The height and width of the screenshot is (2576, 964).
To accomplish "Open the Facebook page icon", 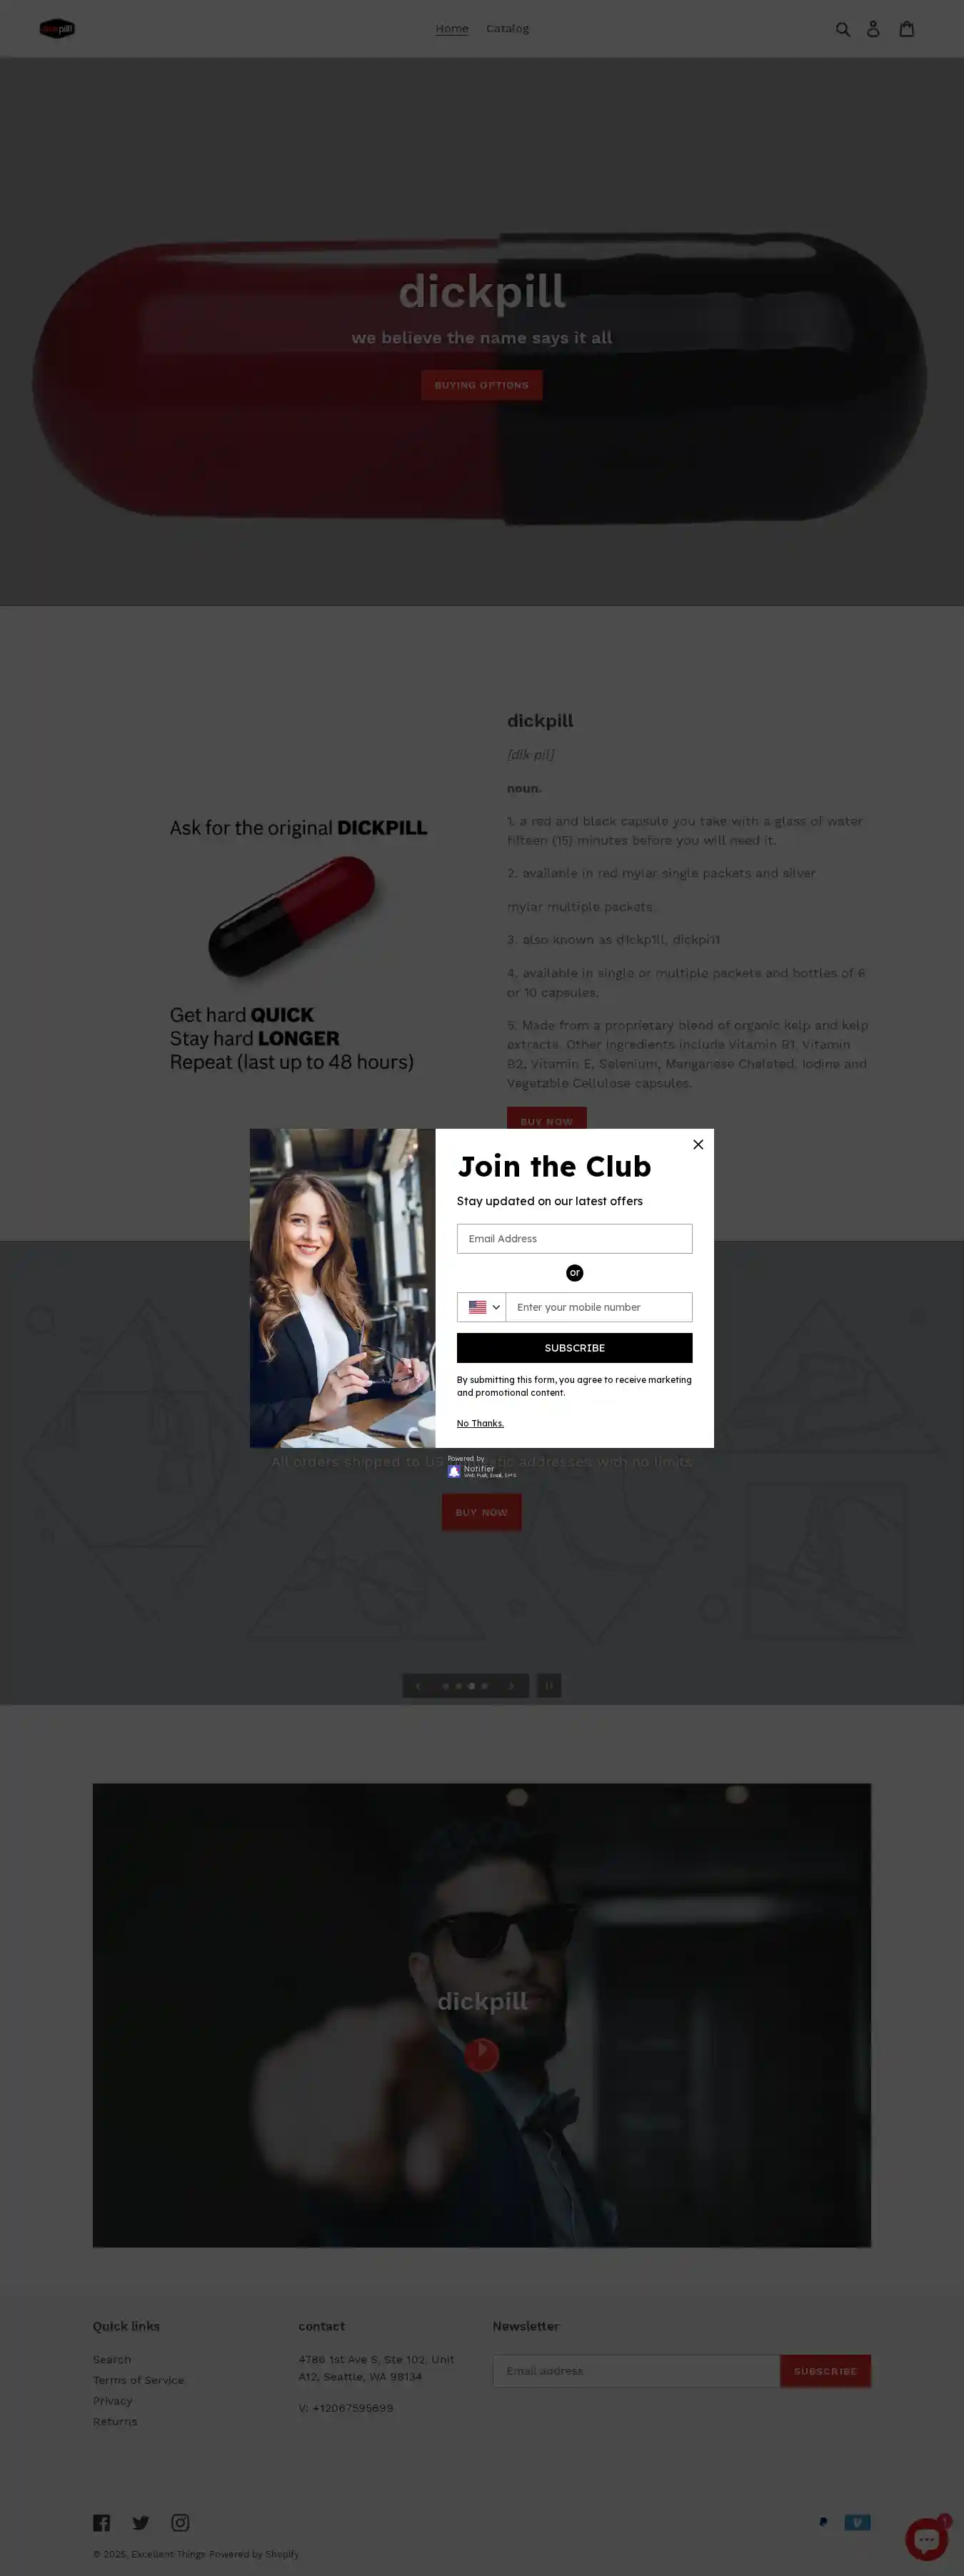I will tap(101, 2522).
